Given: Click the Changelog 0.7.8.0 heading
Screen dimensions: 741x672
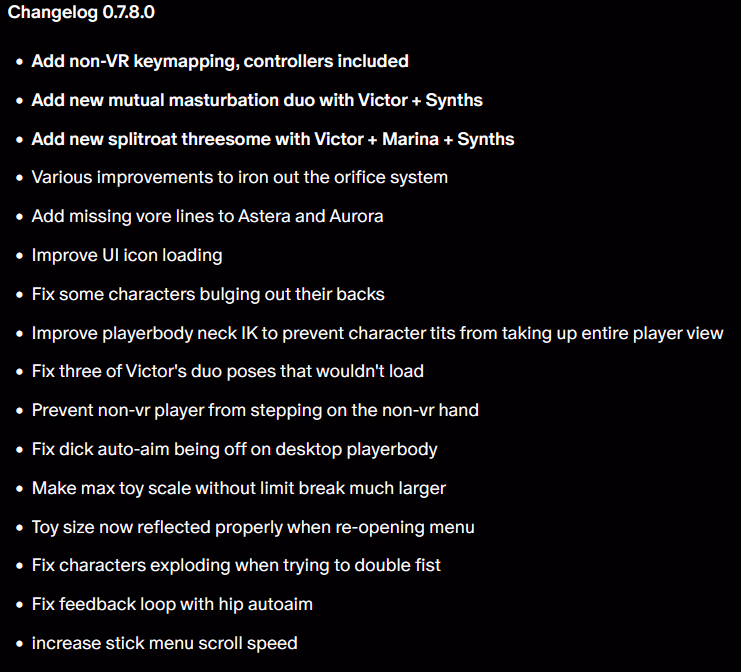Looking at the screenshot, I should coord(81,13).
